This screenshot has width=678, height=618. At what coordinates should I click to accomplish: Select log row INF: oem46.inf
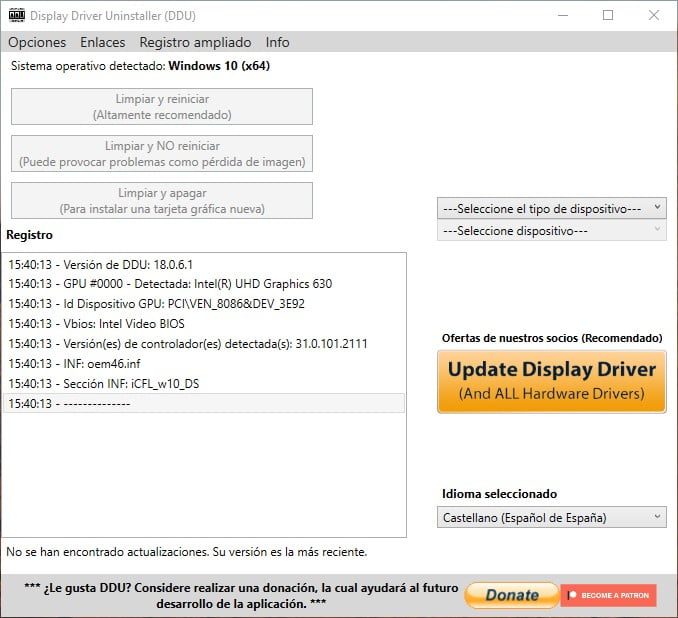pos(204,363)
